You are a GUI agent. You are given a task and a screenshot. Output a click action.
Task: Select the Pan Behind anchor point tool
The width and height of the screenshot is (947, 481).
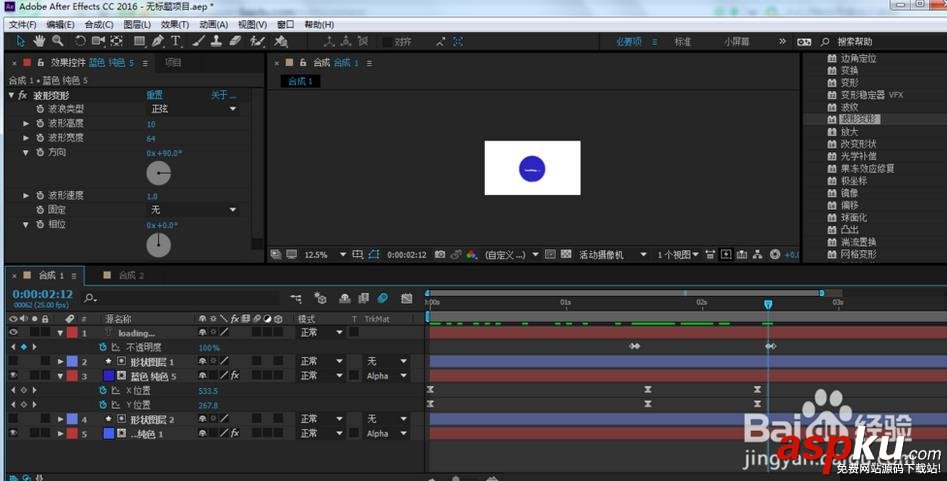[117, 41]
